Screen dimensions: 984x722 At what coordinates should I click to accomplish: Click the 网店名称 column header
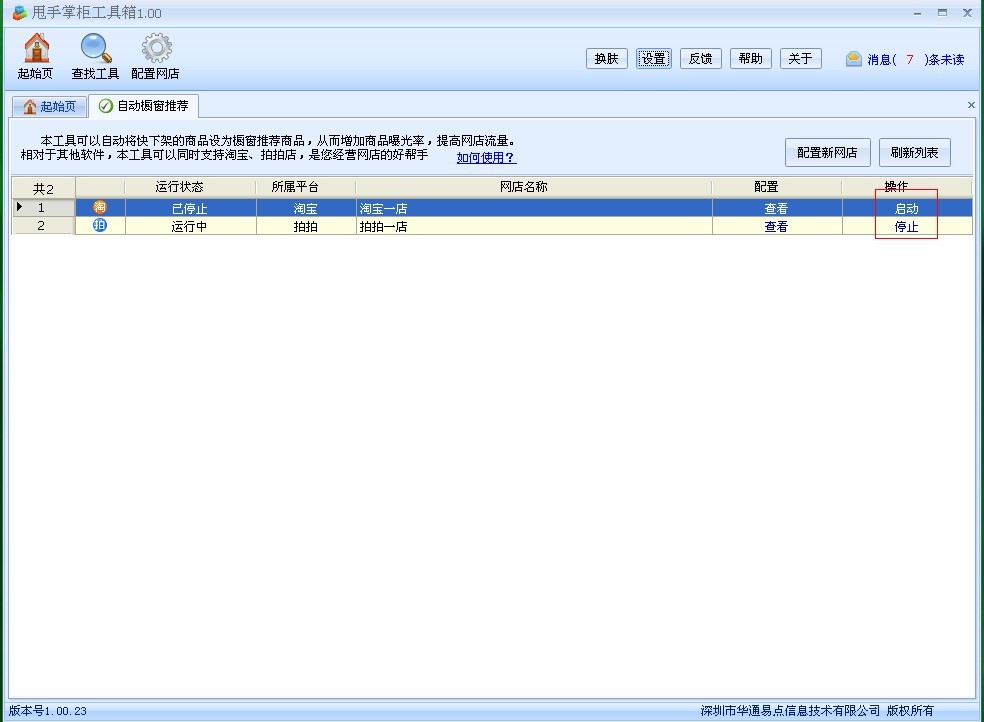(x=533, y=187)
